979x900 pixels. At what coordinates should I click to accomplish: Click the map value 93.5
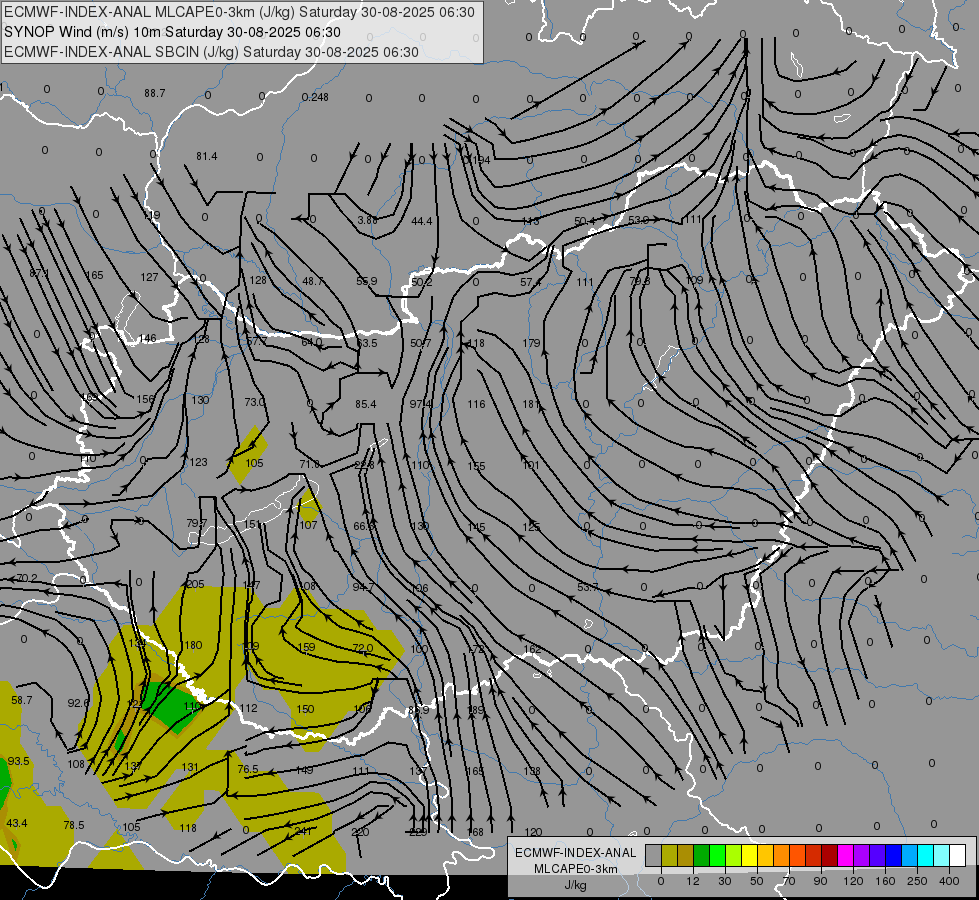tap(18, 761)
